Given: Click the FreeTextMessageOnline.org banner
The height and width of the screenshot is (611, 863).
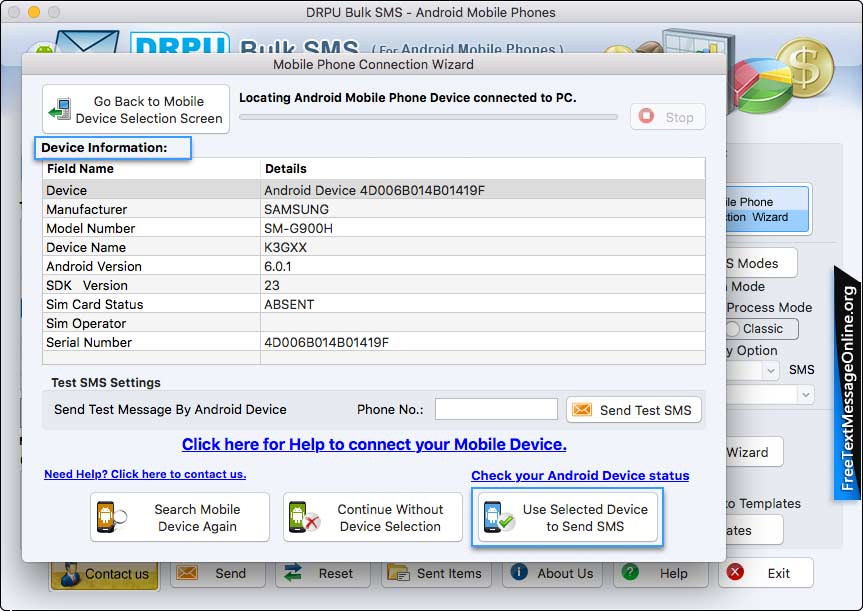Looking at the screenshot, I should pos(848,385).
